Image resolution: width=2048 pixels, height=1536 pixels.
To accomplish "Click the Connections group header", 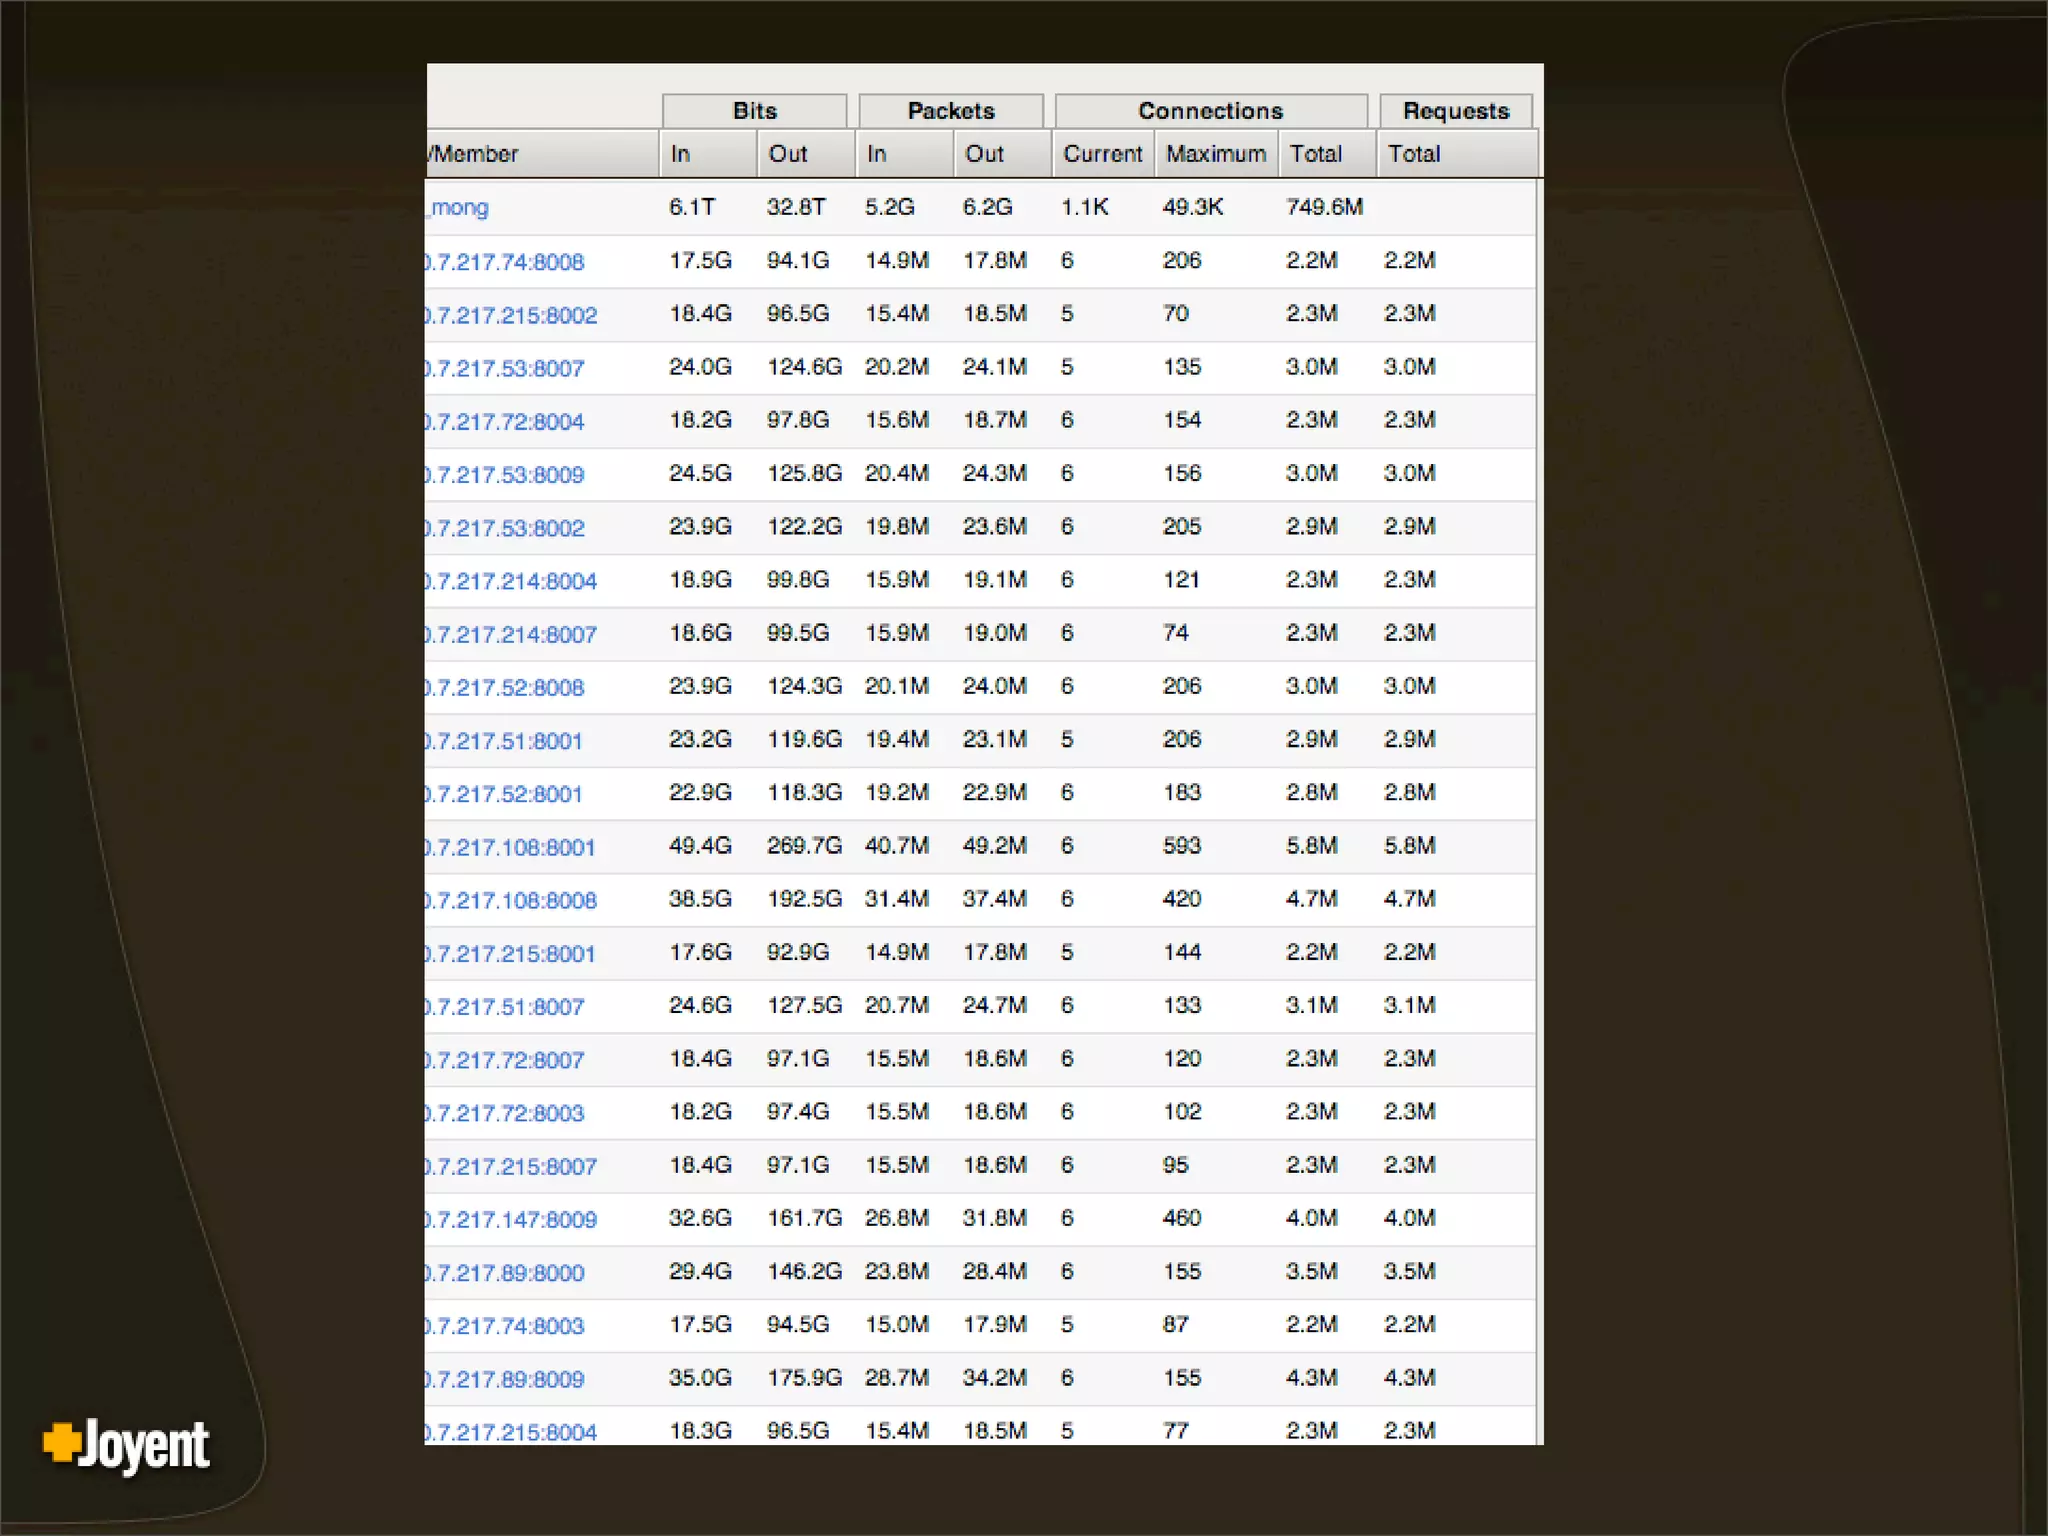I will [x=1211, y=111].
